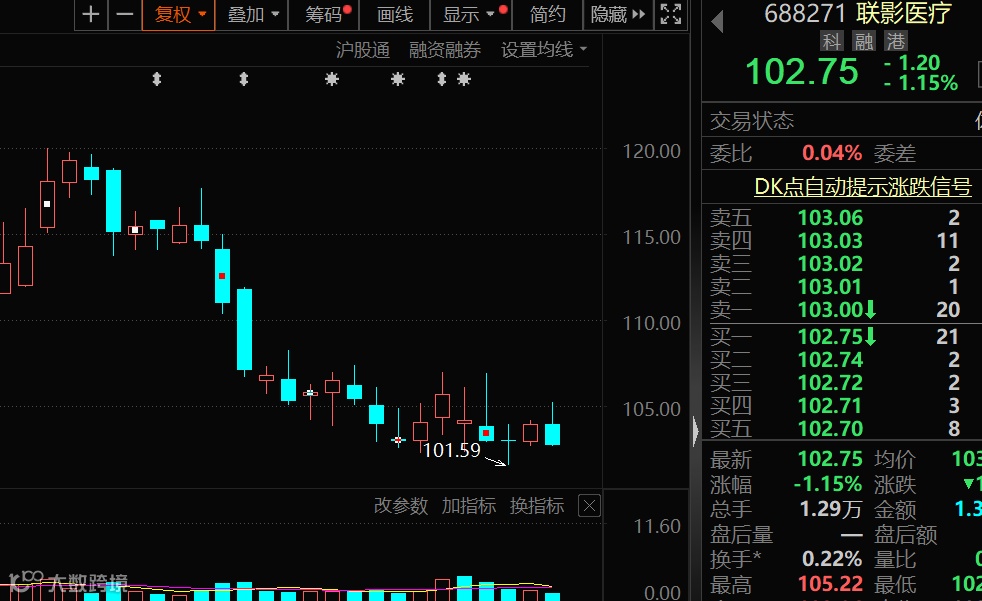
Task: Click the last starburst event marker
Action: (463, 79)
